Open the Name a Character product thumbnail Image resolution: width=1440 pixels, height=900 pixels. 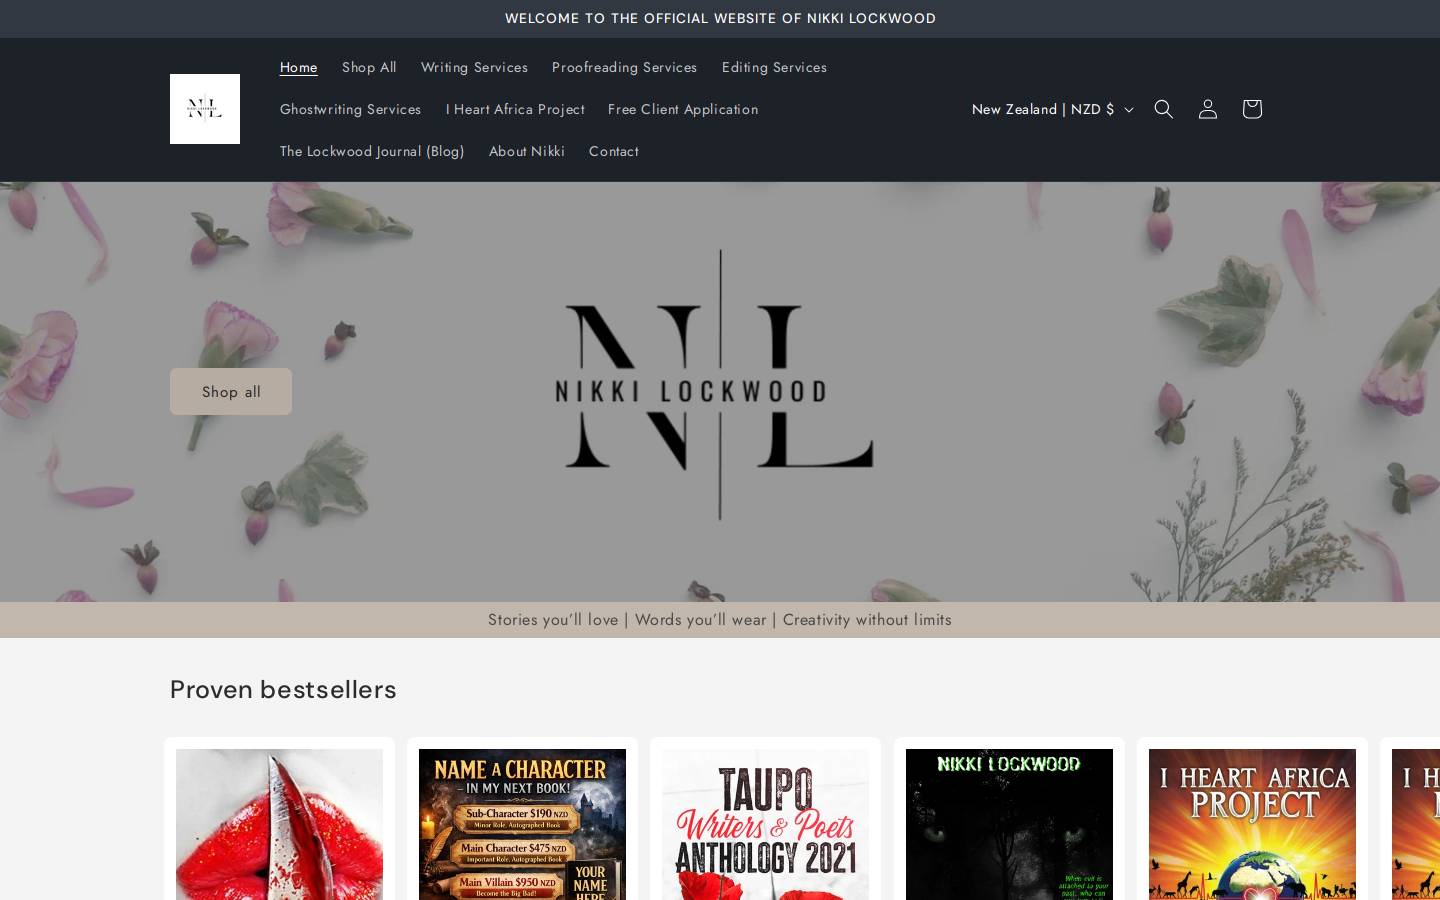click(522, 824)
